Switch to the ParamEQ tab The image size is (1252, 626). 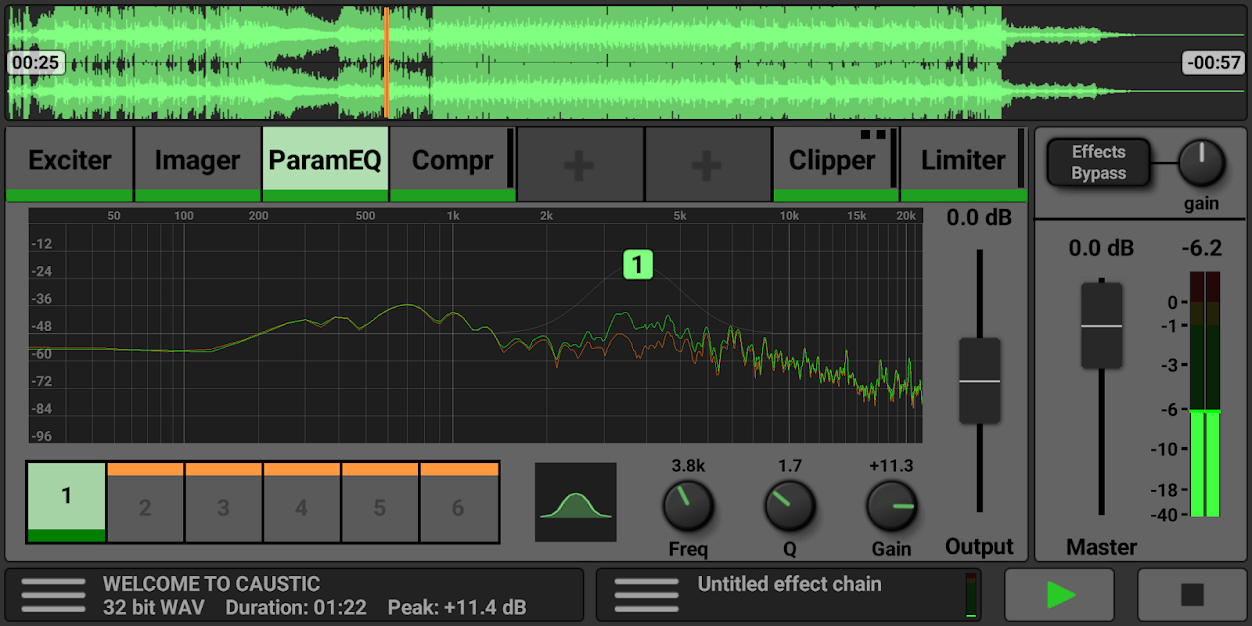[x=324, y=160]
